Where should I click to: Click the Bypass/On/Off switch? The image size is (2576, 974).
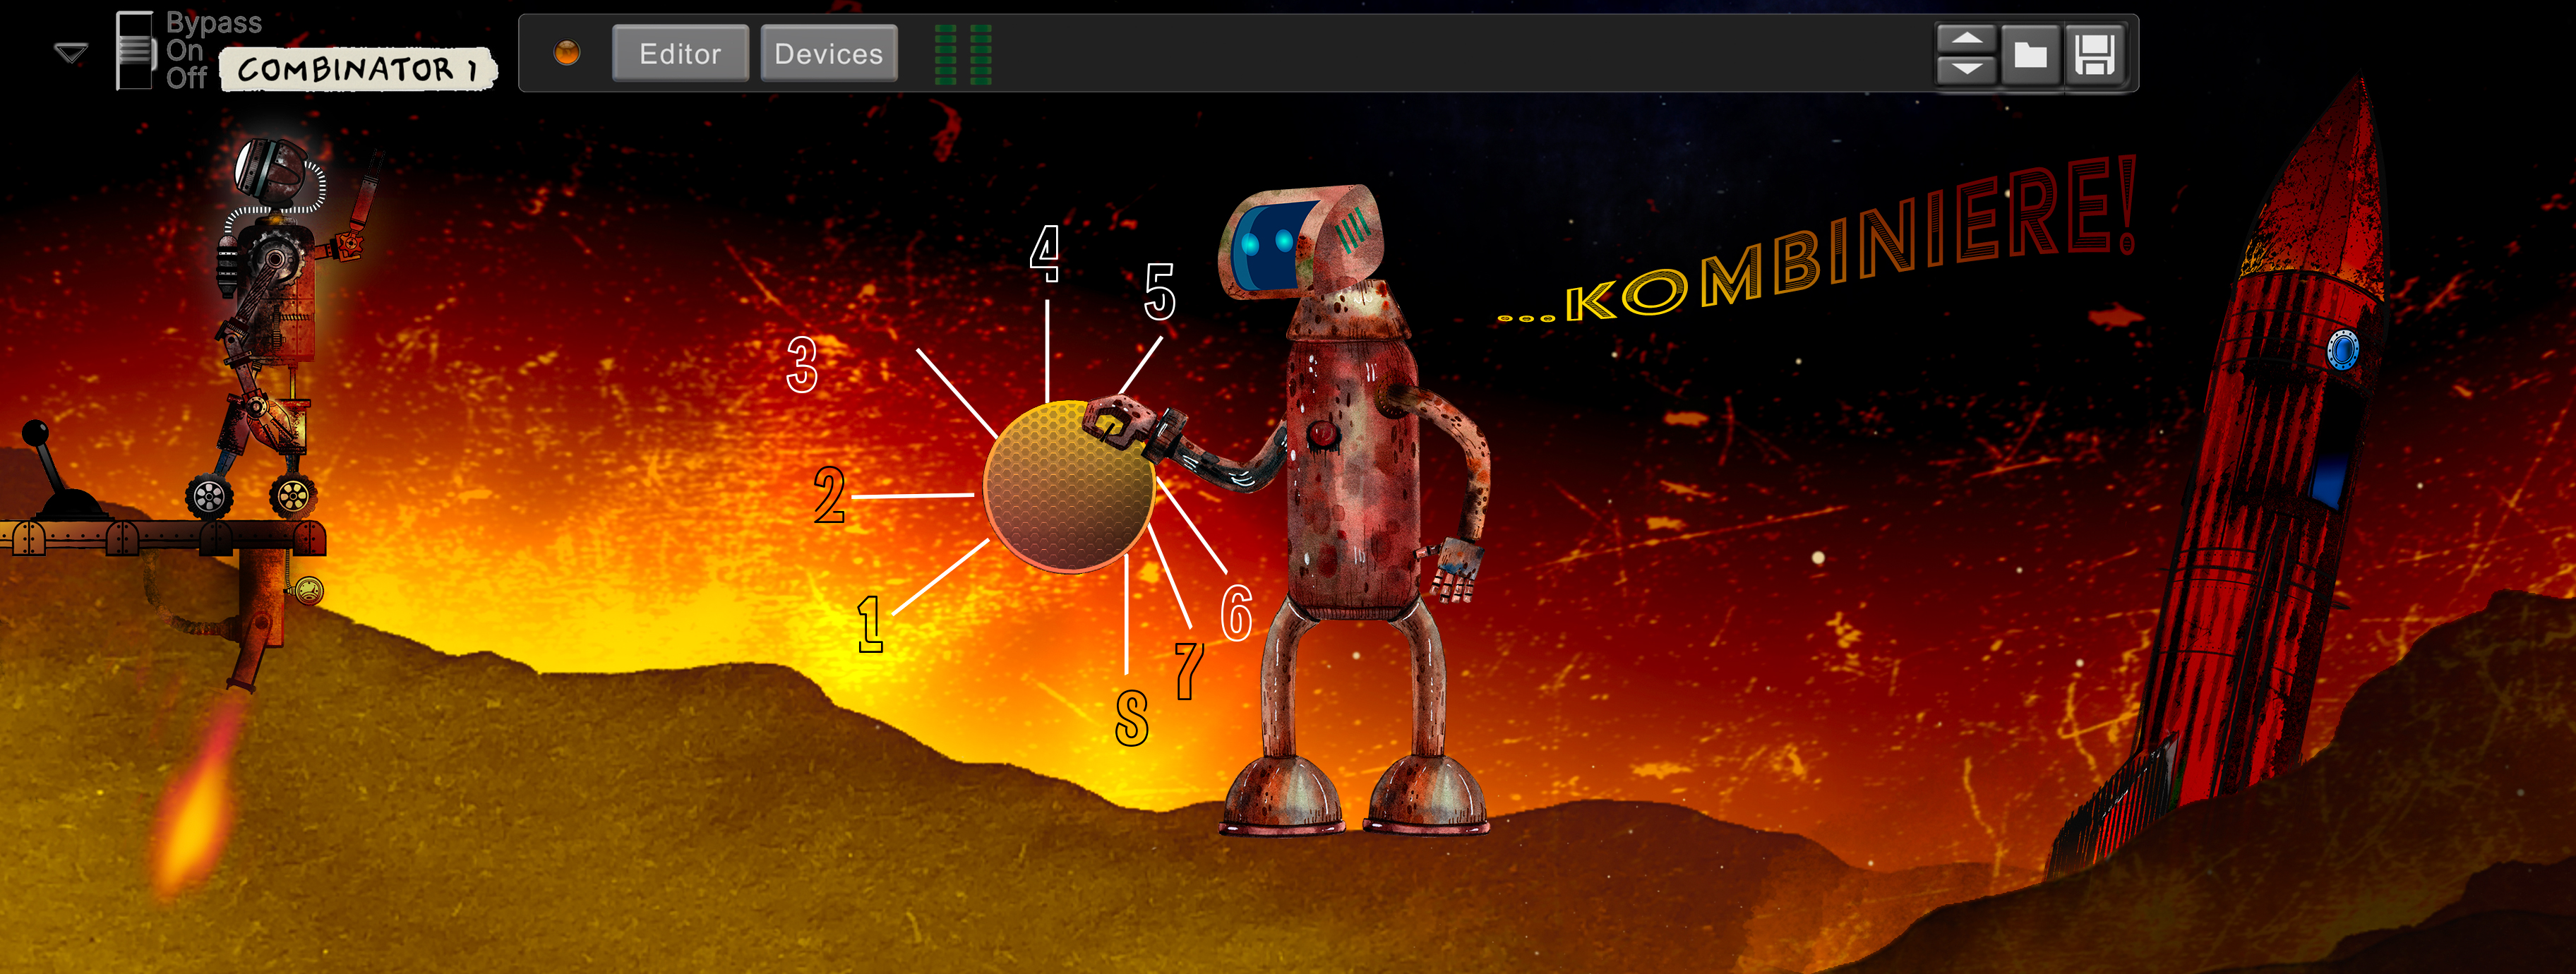pyautogui.click(x=134, y=51)
